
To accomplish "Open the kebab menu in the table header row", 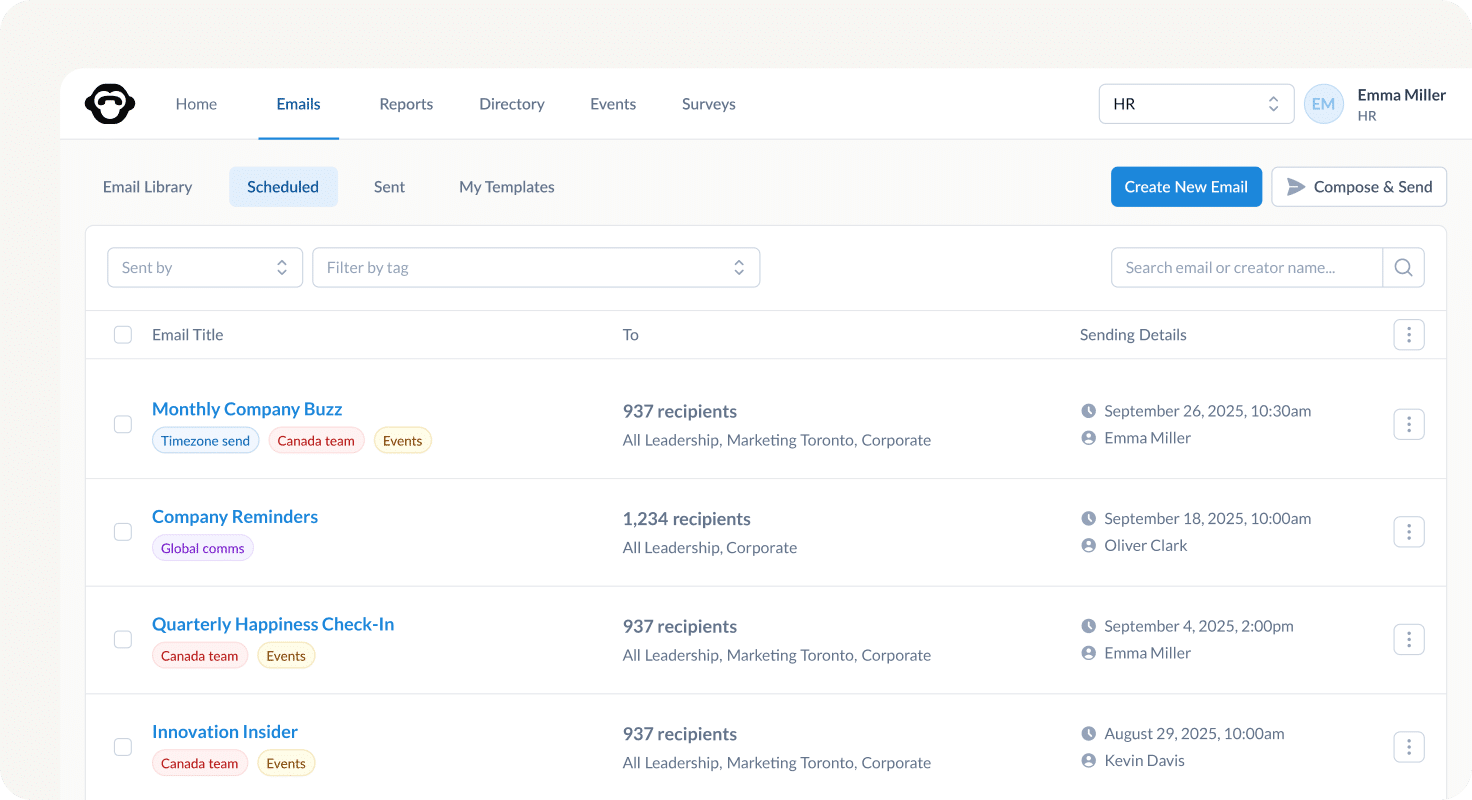I will 1409,334.
